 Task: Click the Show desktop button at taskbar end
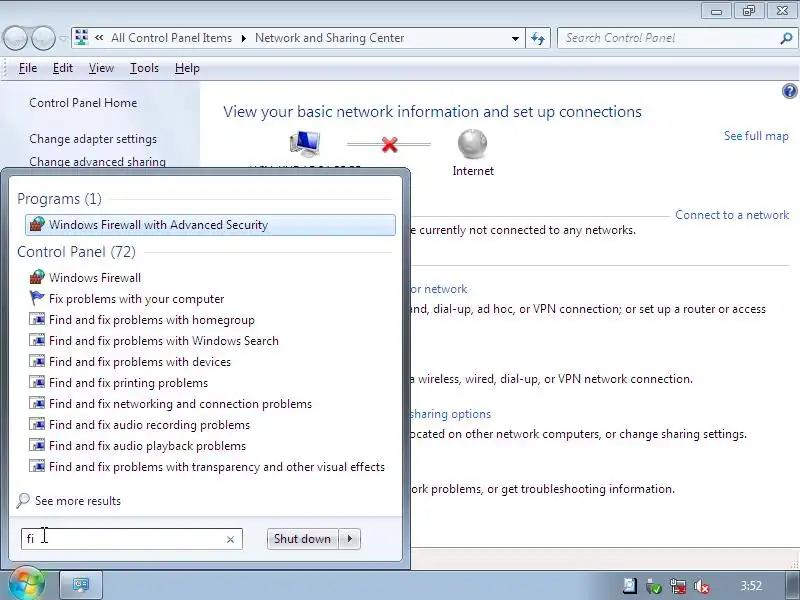coord(792,585)
